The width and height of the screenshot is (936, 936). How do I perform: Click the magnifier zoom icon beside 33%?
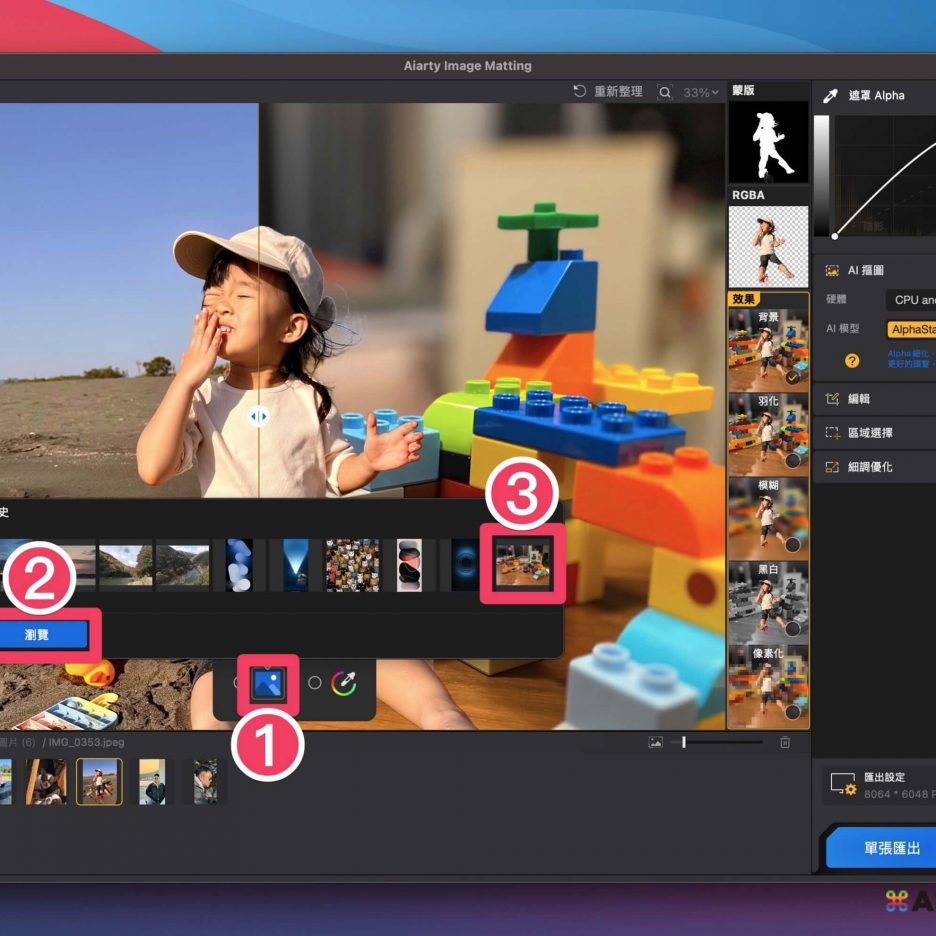pyautogui.click(x=665, y=92)
